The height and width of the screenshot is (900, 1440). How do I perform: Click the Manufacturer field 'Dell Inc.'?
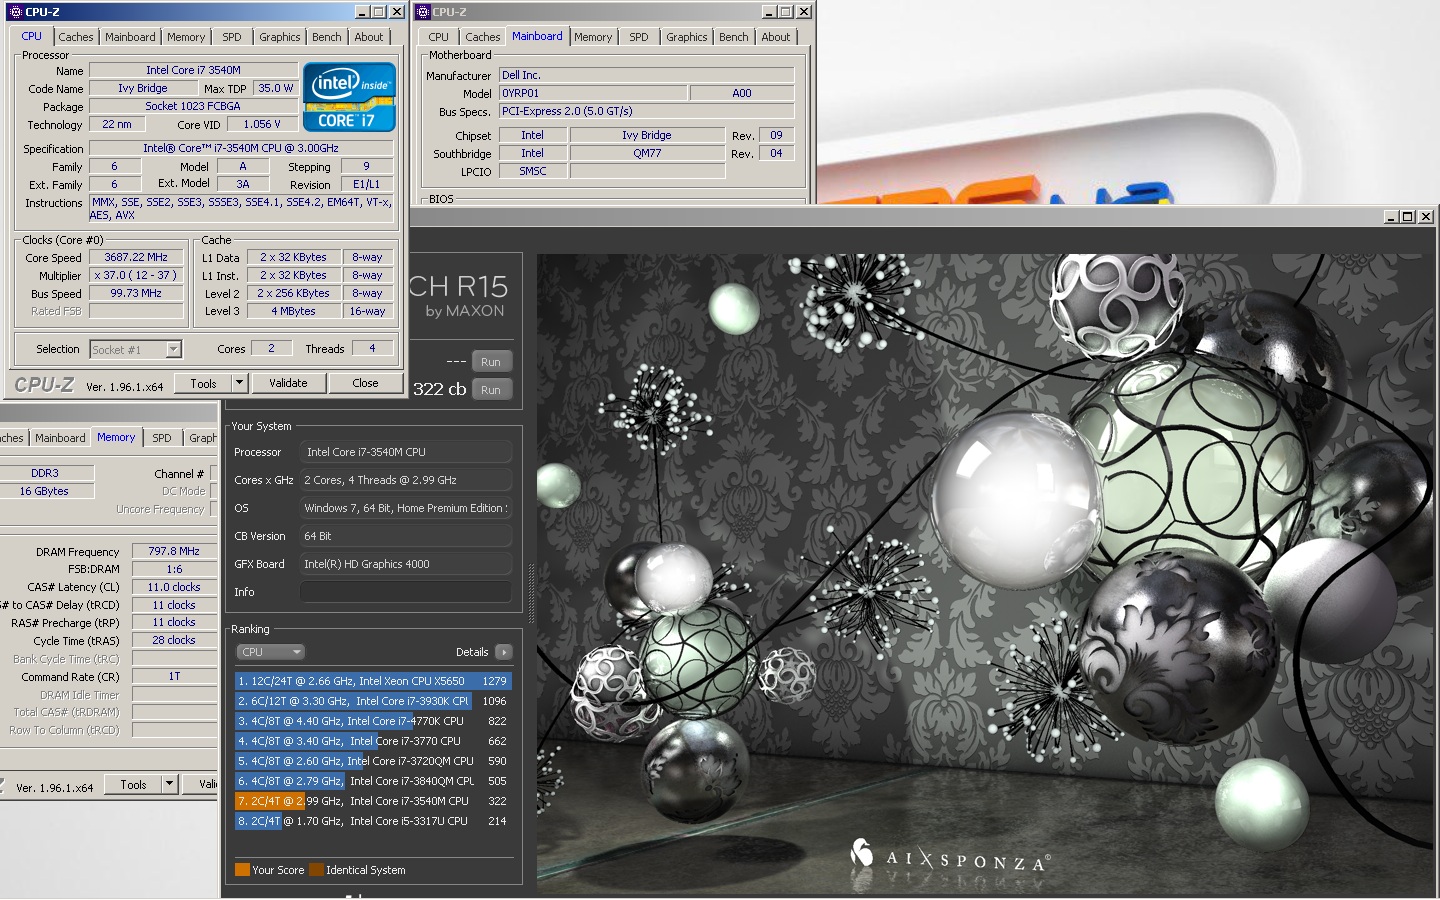[x=646, y=75]
